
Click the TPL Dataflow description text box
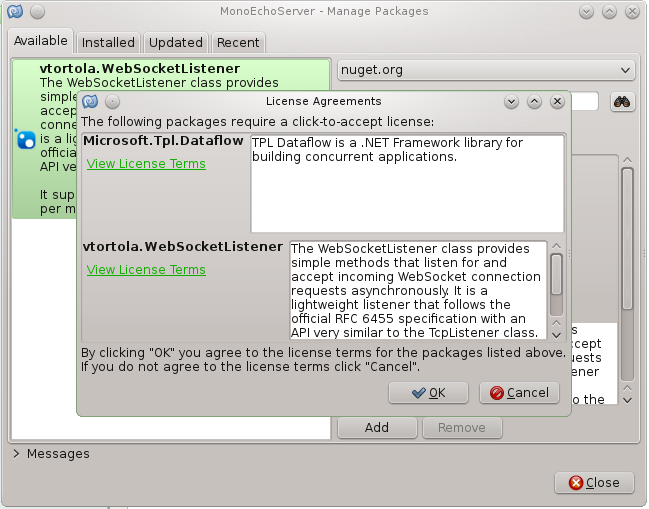[x=407, y=184]
